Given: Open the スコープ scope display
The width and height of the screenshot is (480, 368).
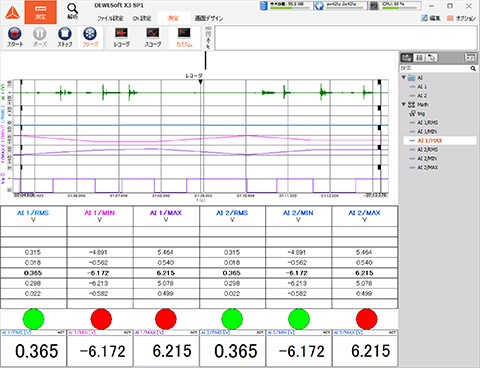Looking at the screenshot, I should pyautogui.click(x=153, y=37).
